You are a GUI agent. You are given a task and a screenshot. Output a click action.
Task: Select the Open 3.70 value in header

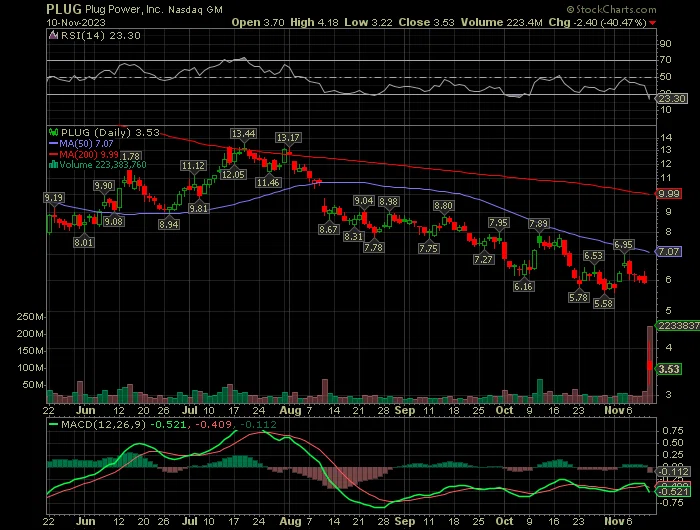[258, 22]
